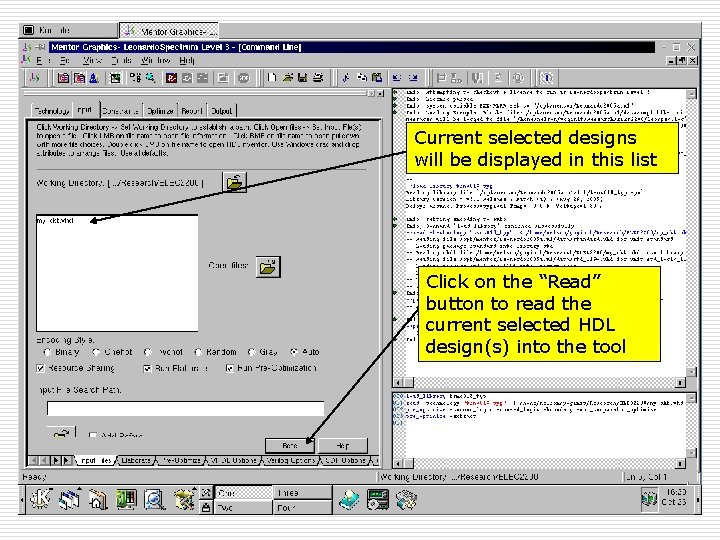Open the VHDL Options bottom tab
The height and width of the screenshot is (540, 720).
tap(233, 460)
